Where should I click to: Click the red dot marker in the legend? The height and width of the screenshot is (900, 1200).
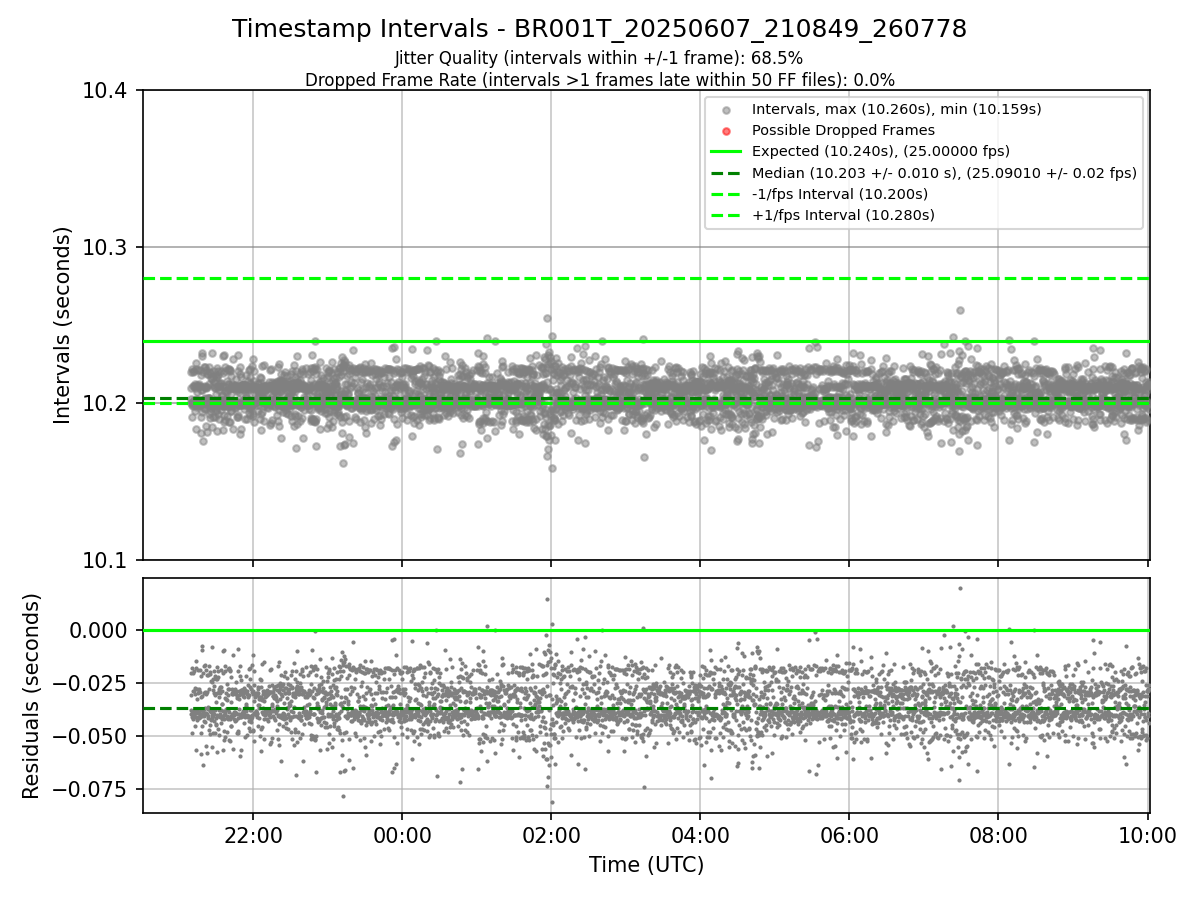click(727, 131)
